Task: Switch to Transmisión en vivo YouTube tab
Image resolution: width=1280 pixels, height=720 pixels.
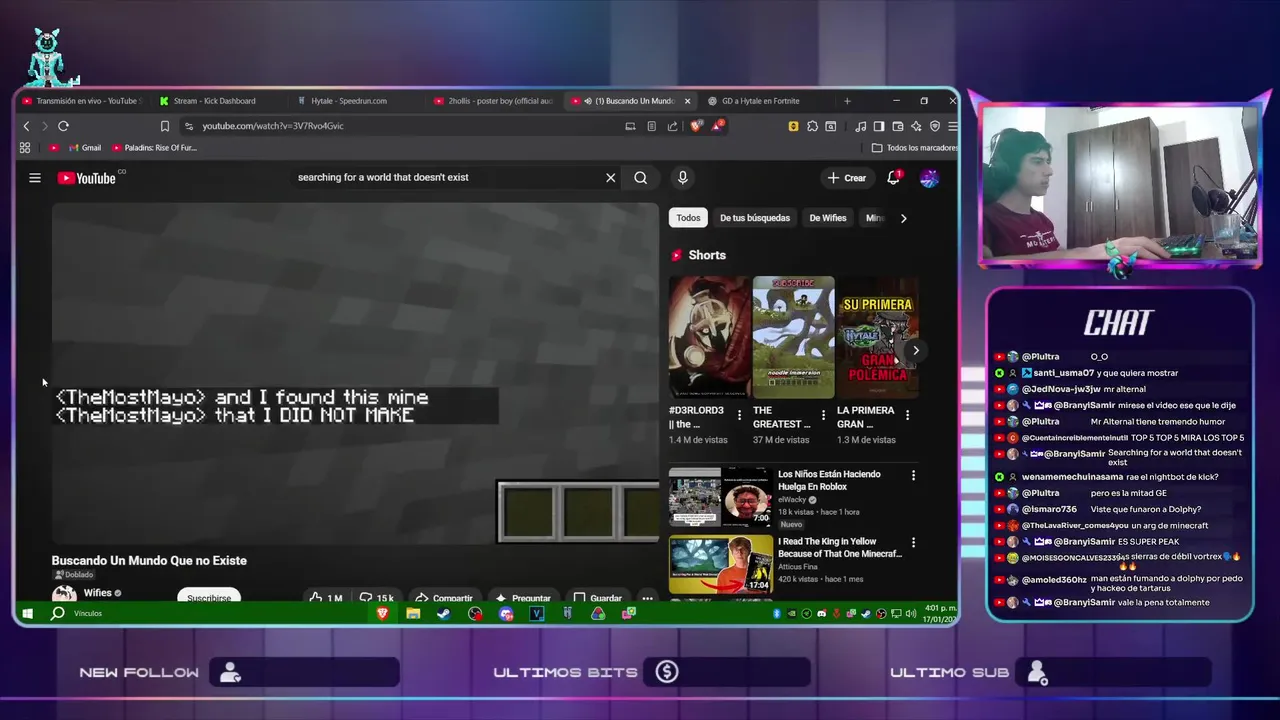Action: pyautogui.click(x=83, y=101)
